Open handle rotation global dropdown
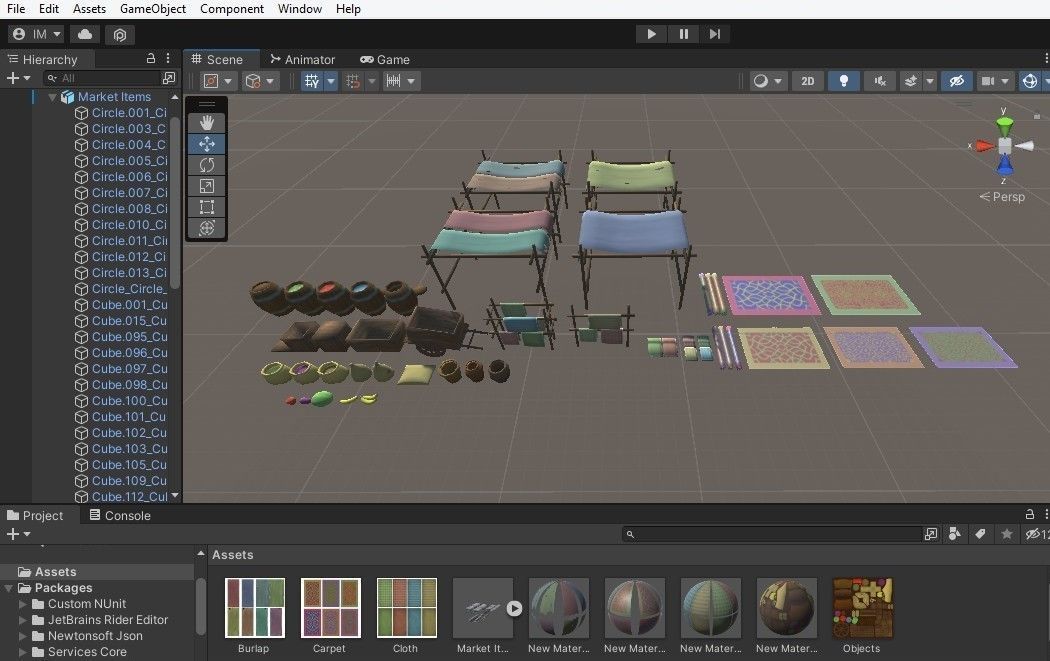Viewport: 1050px width, 661px height. click(260, 81)
